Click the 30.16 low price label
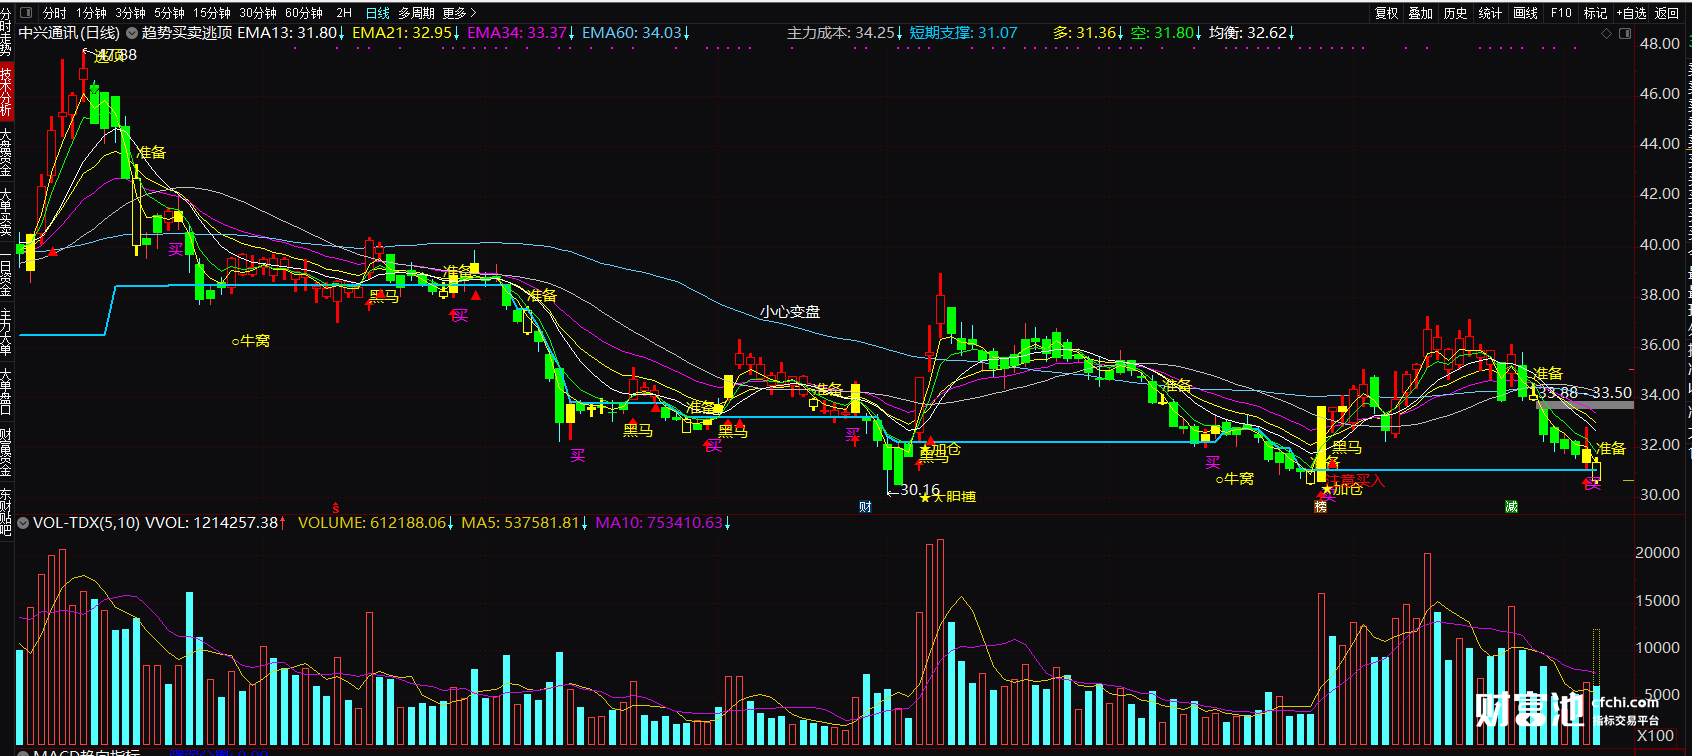The height and width of the screenshot is (756, 1692). [919, 490]
